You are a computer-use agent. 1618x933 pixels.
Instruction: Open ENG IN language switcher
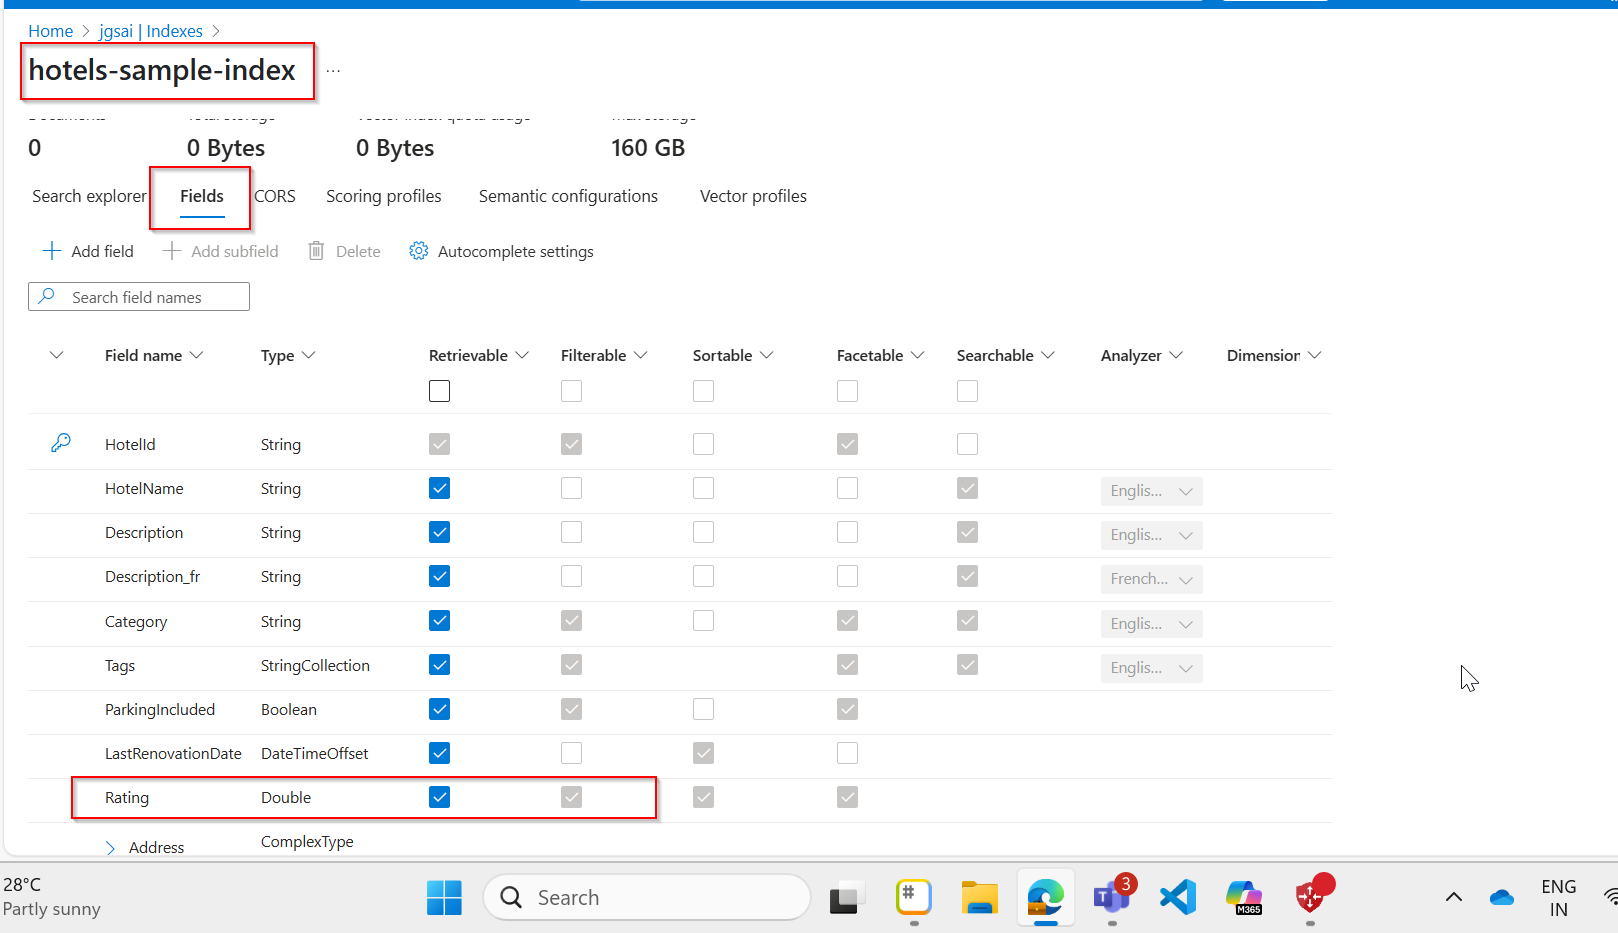tap(1558, 898)
